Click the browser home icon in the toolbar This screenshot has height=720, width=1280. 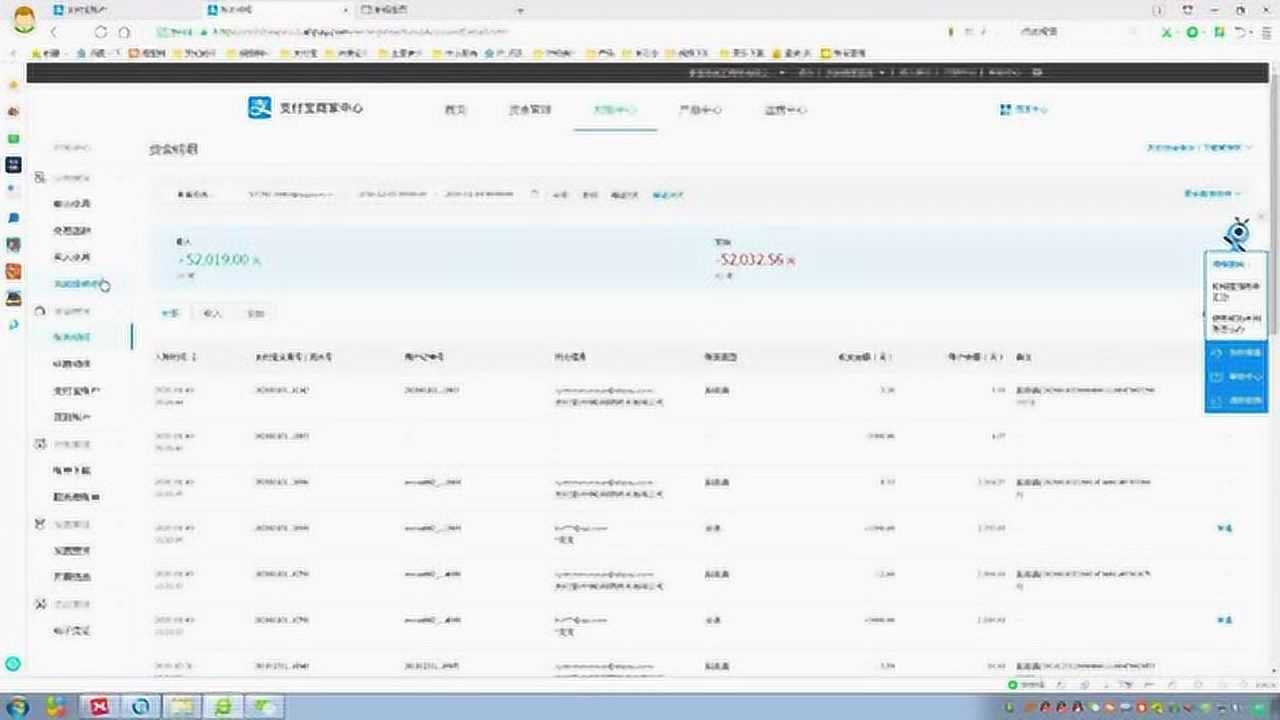coord(122,31)
